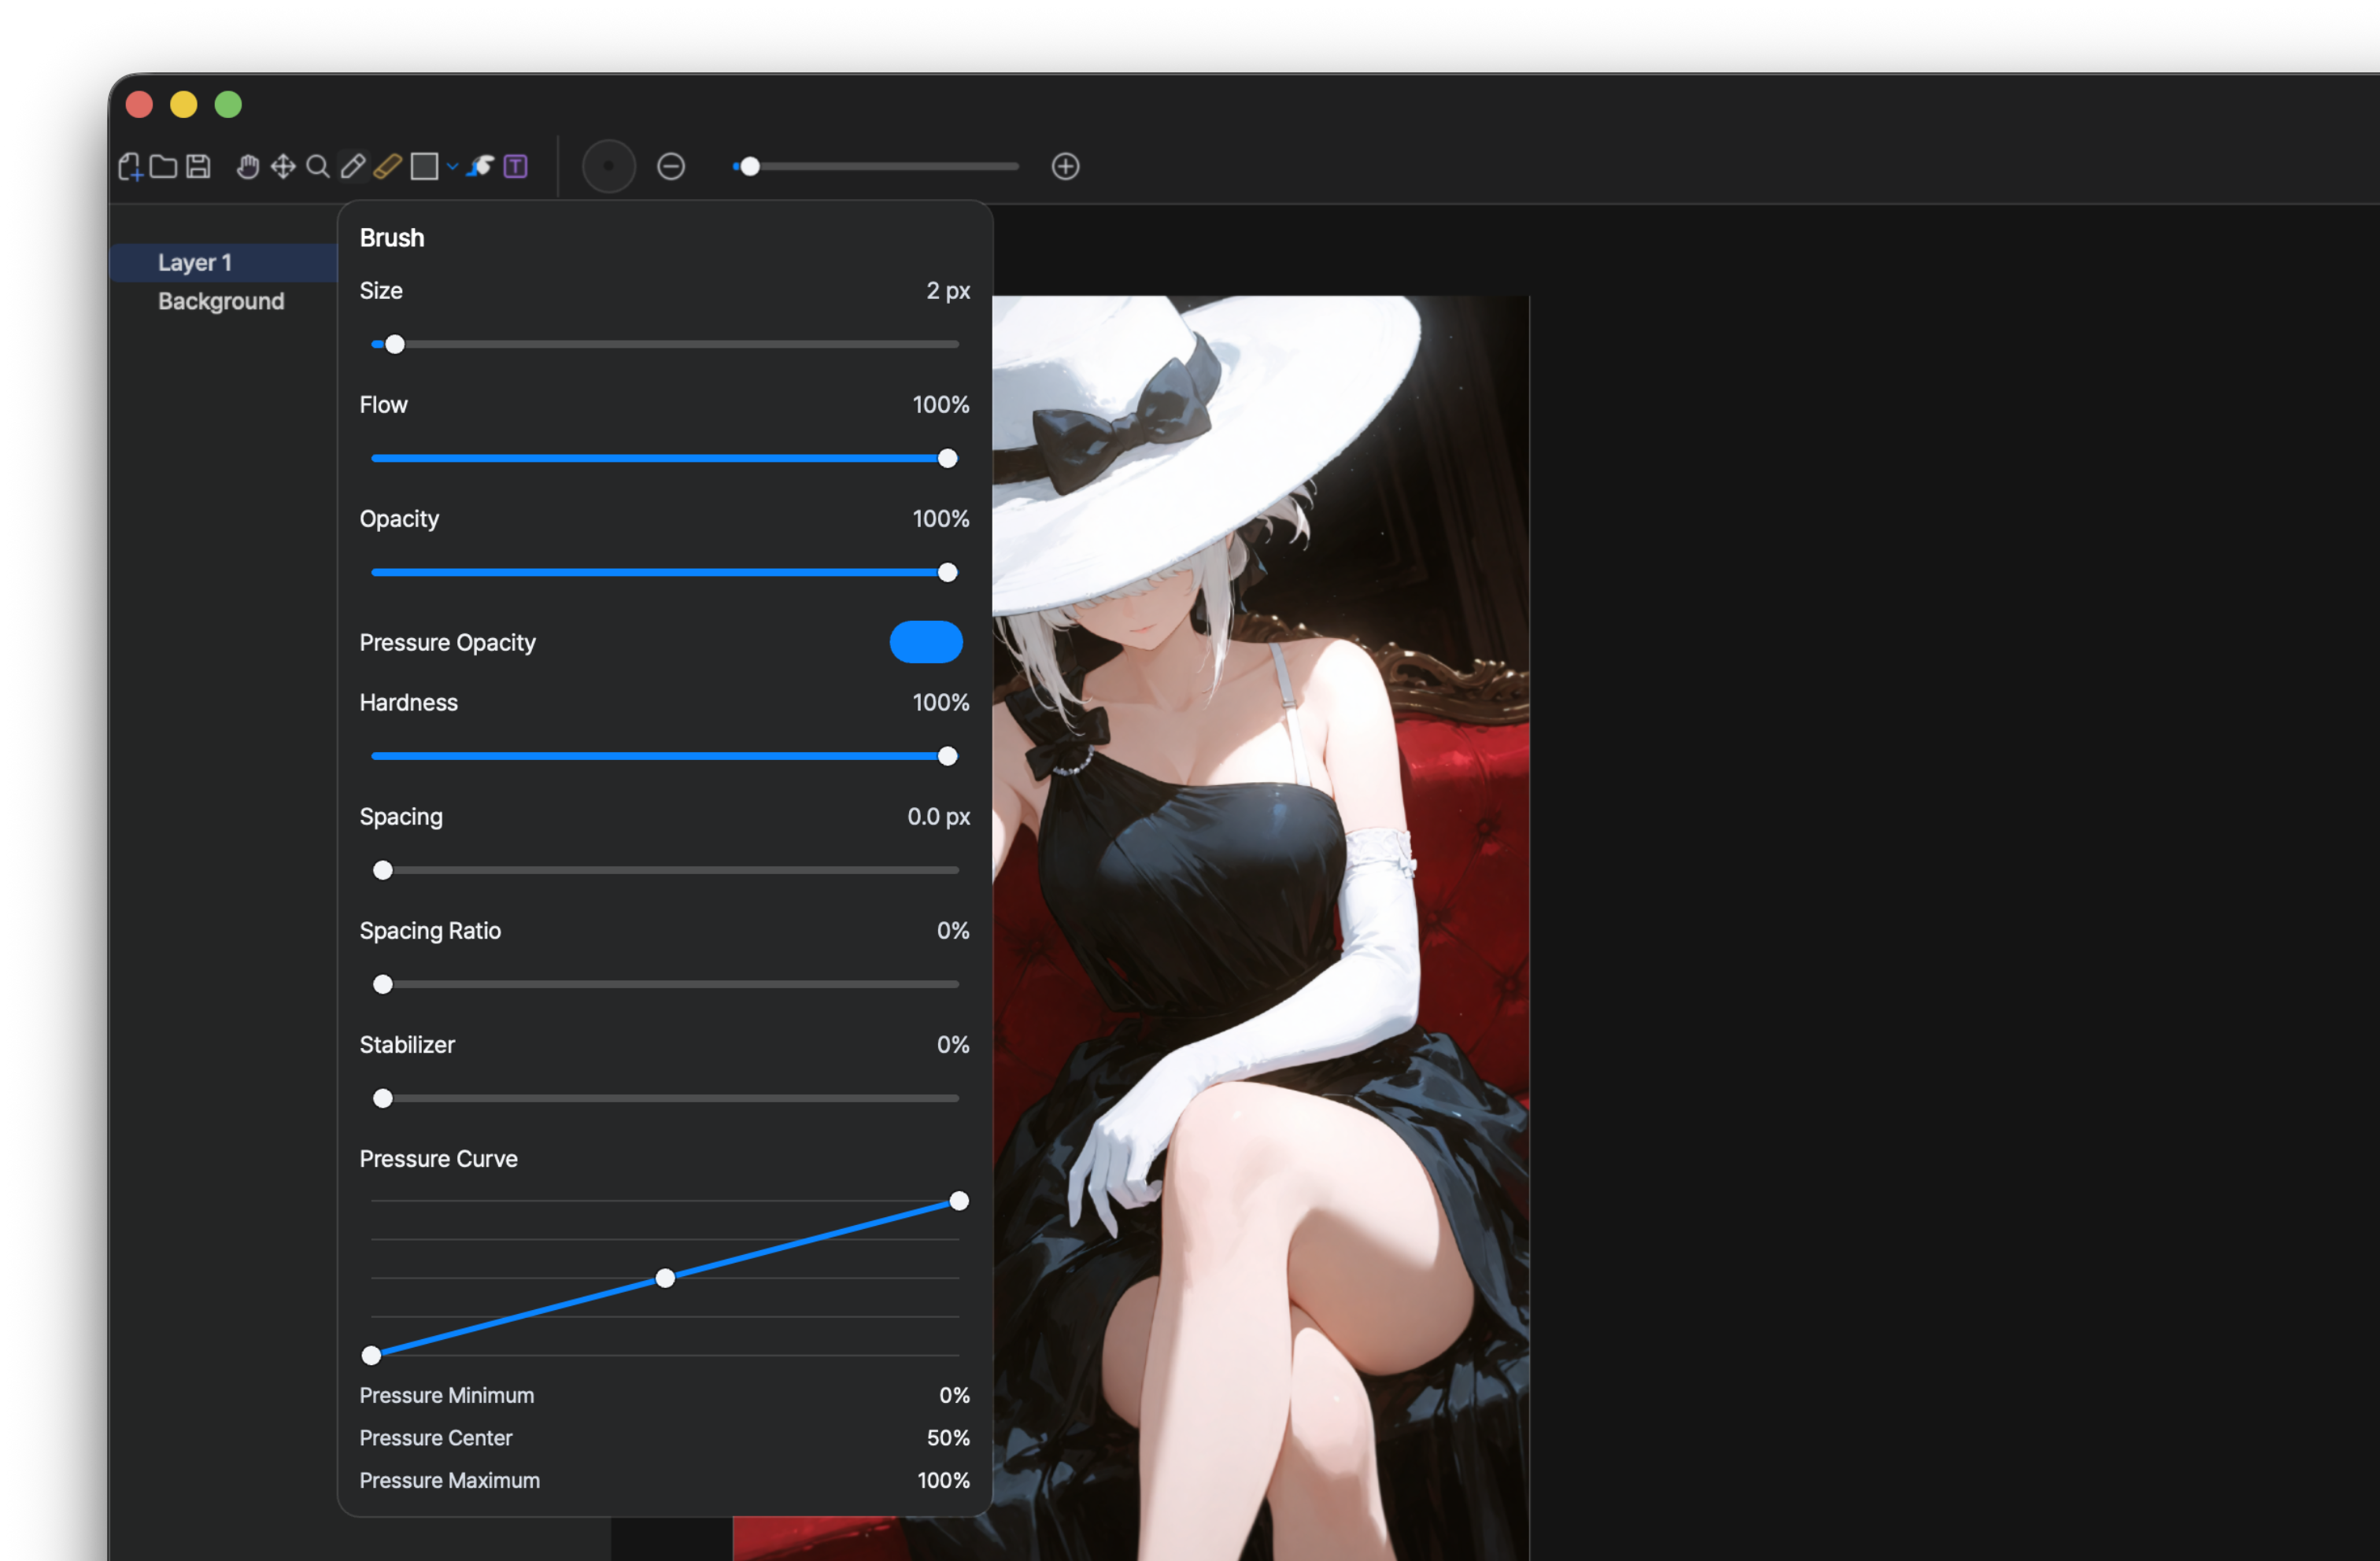Click the Hardness 100% value

tap(941, 703)
